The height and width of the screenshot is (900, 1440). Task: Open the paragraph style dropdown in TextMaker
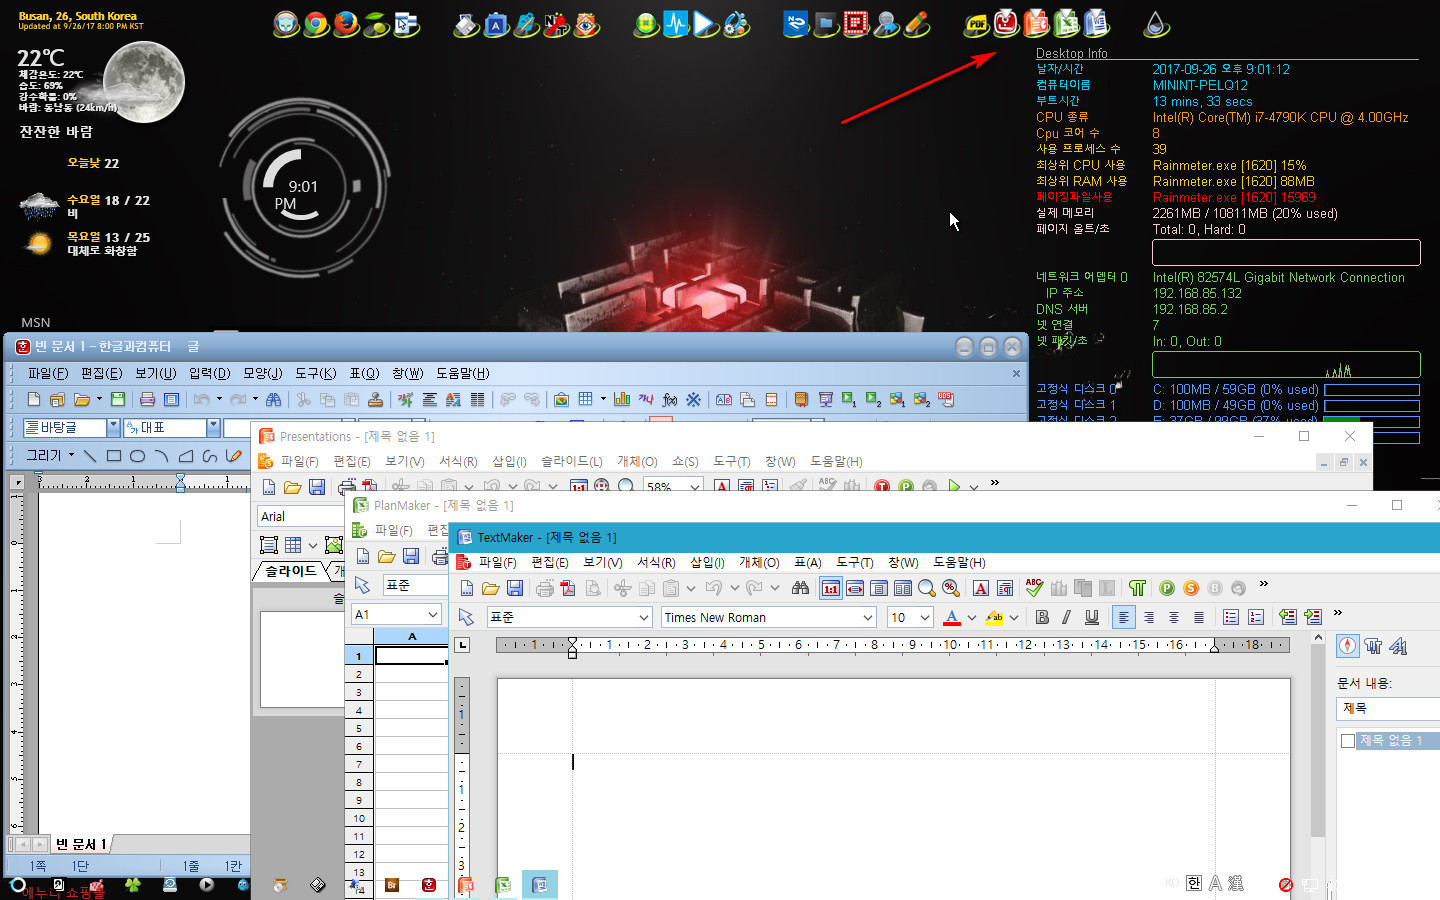(643, 617)
